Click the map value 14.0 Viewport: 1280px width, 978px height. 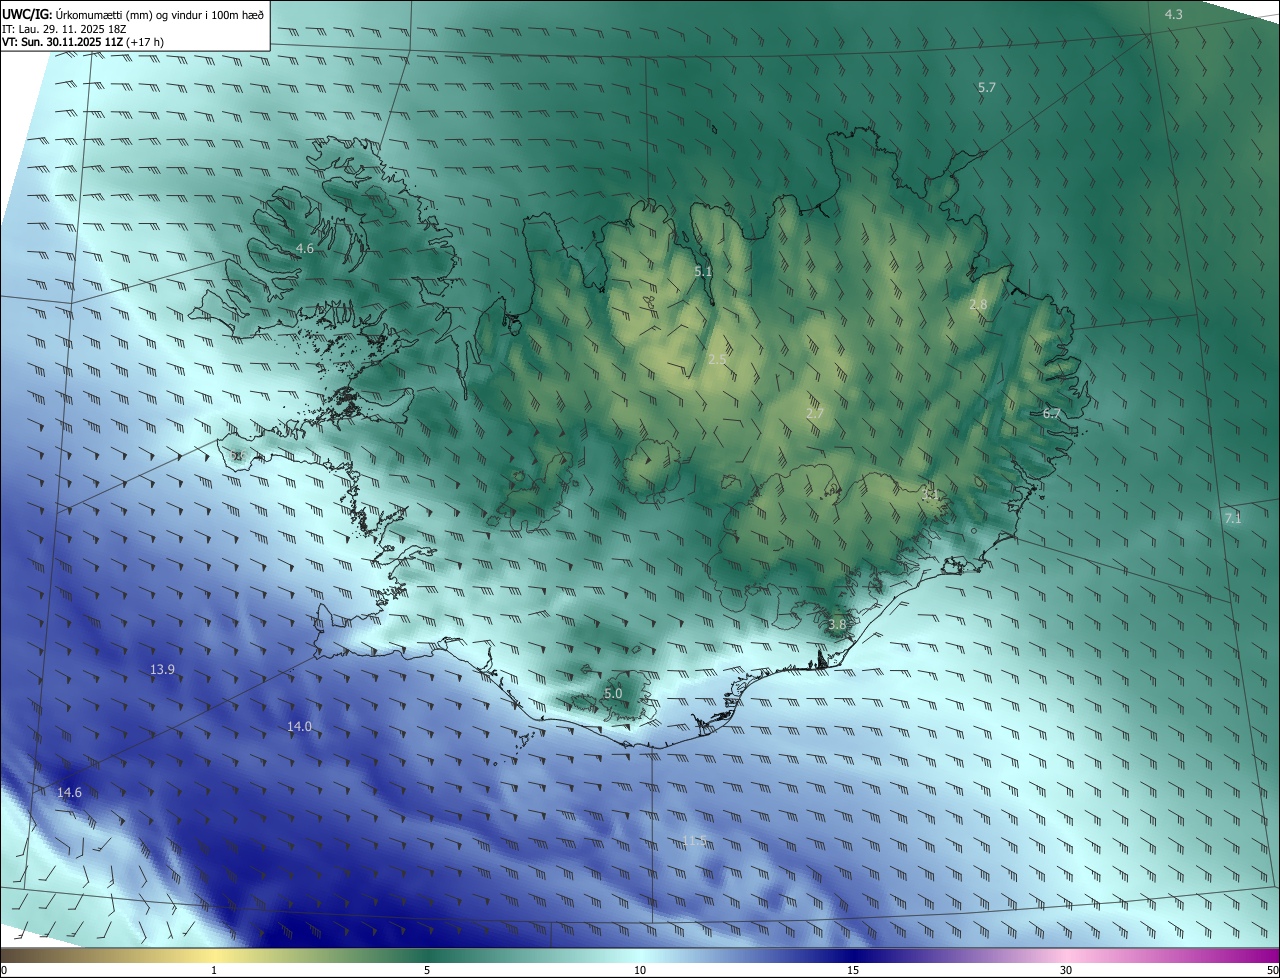tap(299, 726)
